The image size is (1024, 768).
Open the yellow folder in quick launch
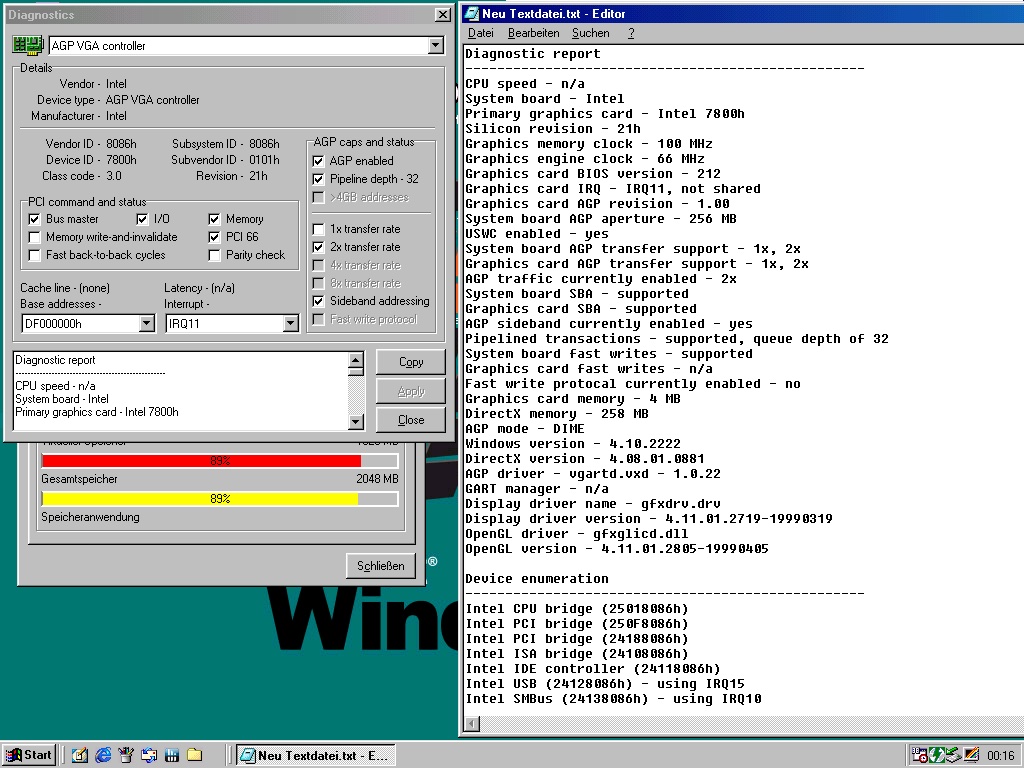pos(195,755)
